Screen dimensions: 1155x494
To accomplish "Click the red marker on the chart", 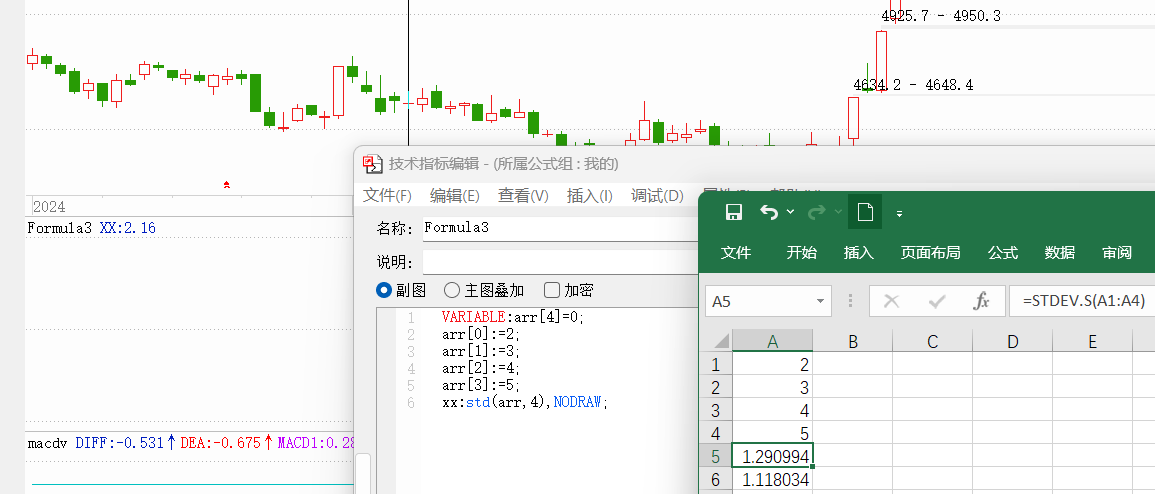I will click(x=227, y=184).
